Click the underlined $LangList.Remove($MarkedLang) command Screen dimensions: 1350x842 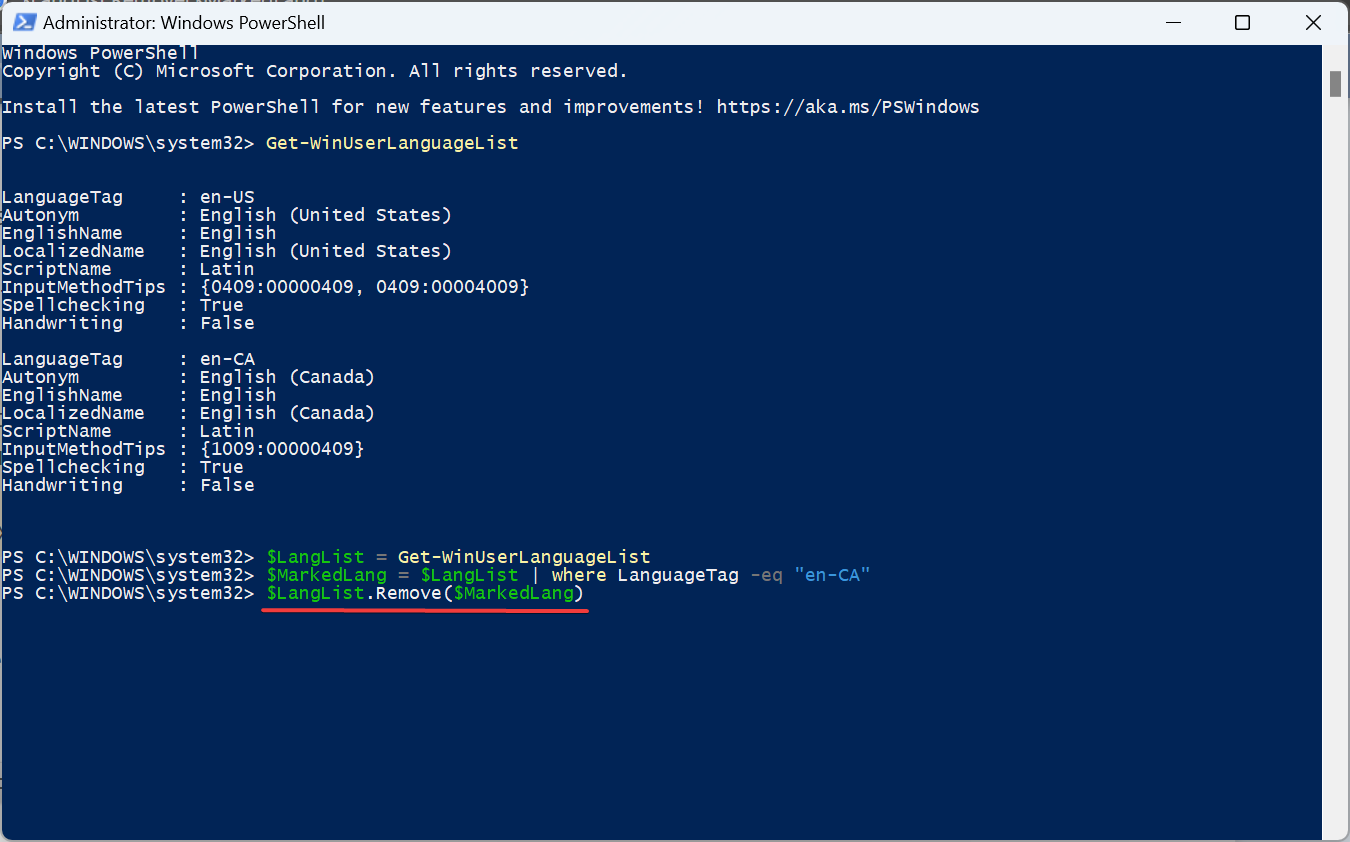(423, 592)
